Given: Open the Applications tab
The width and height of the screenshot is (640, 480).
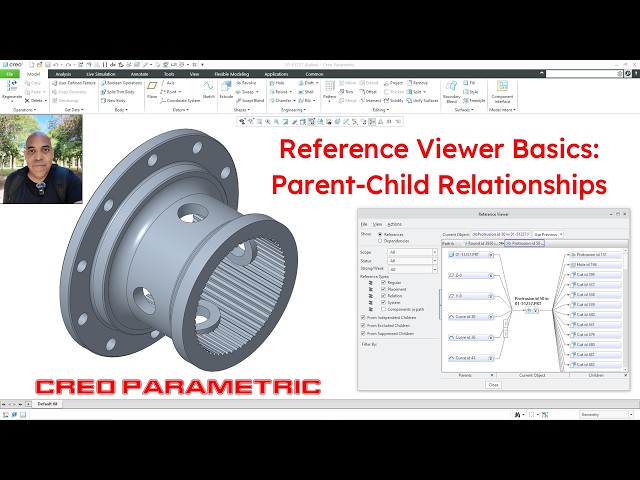Looking at the screenshot, I should point(276,74).
